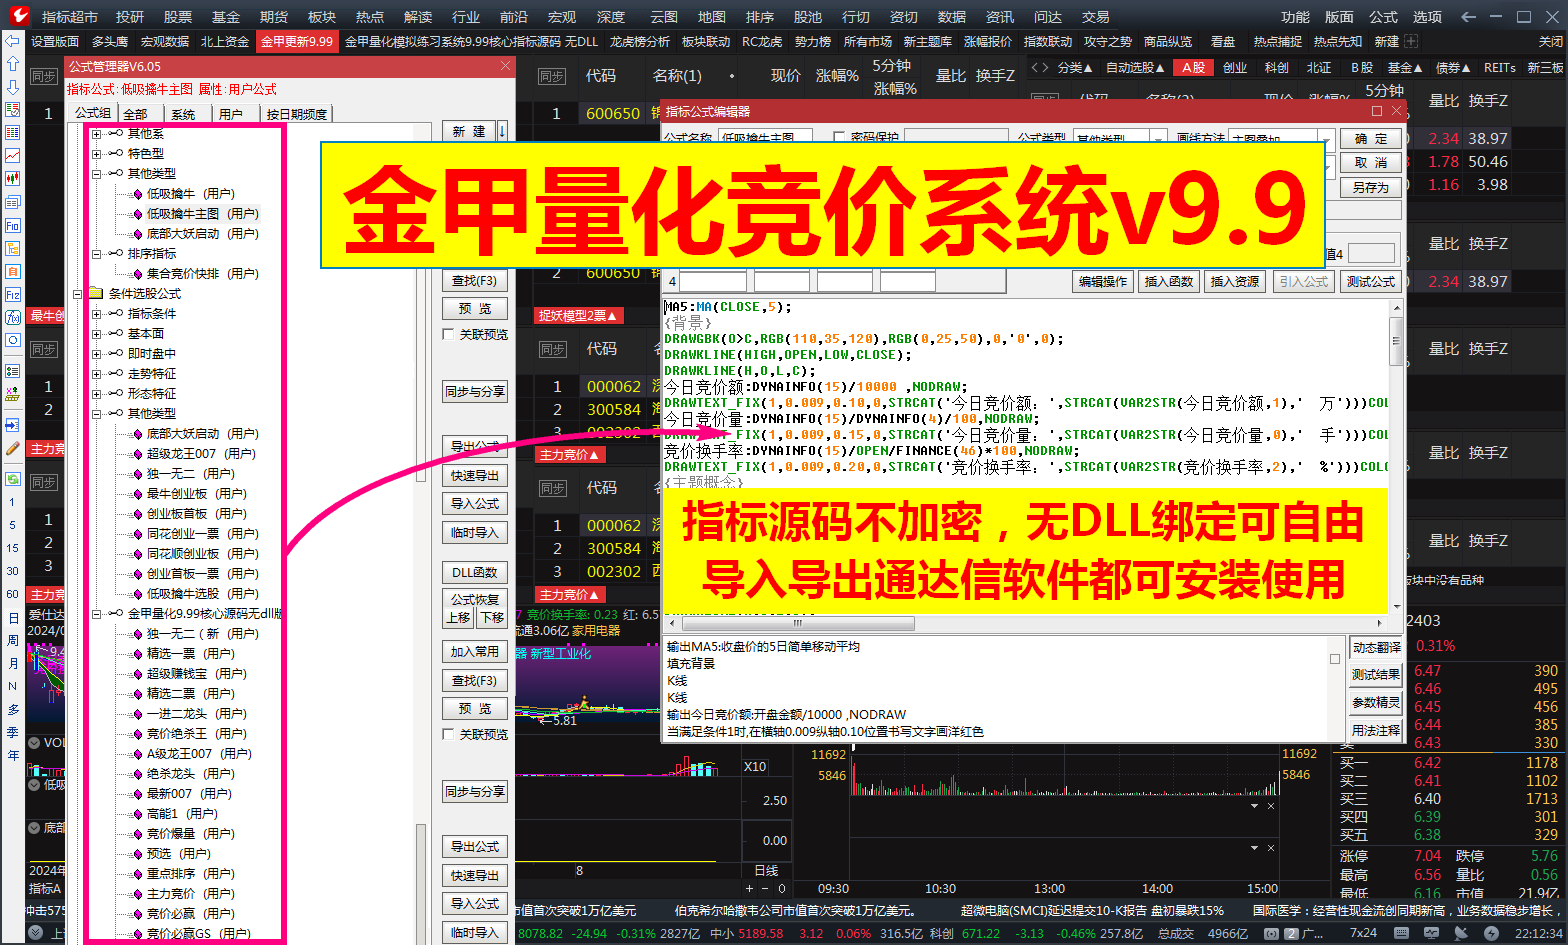Screen dimensions: 1568x945
Task: Click the DLL函数 button
Action: (x=475, y=572)
